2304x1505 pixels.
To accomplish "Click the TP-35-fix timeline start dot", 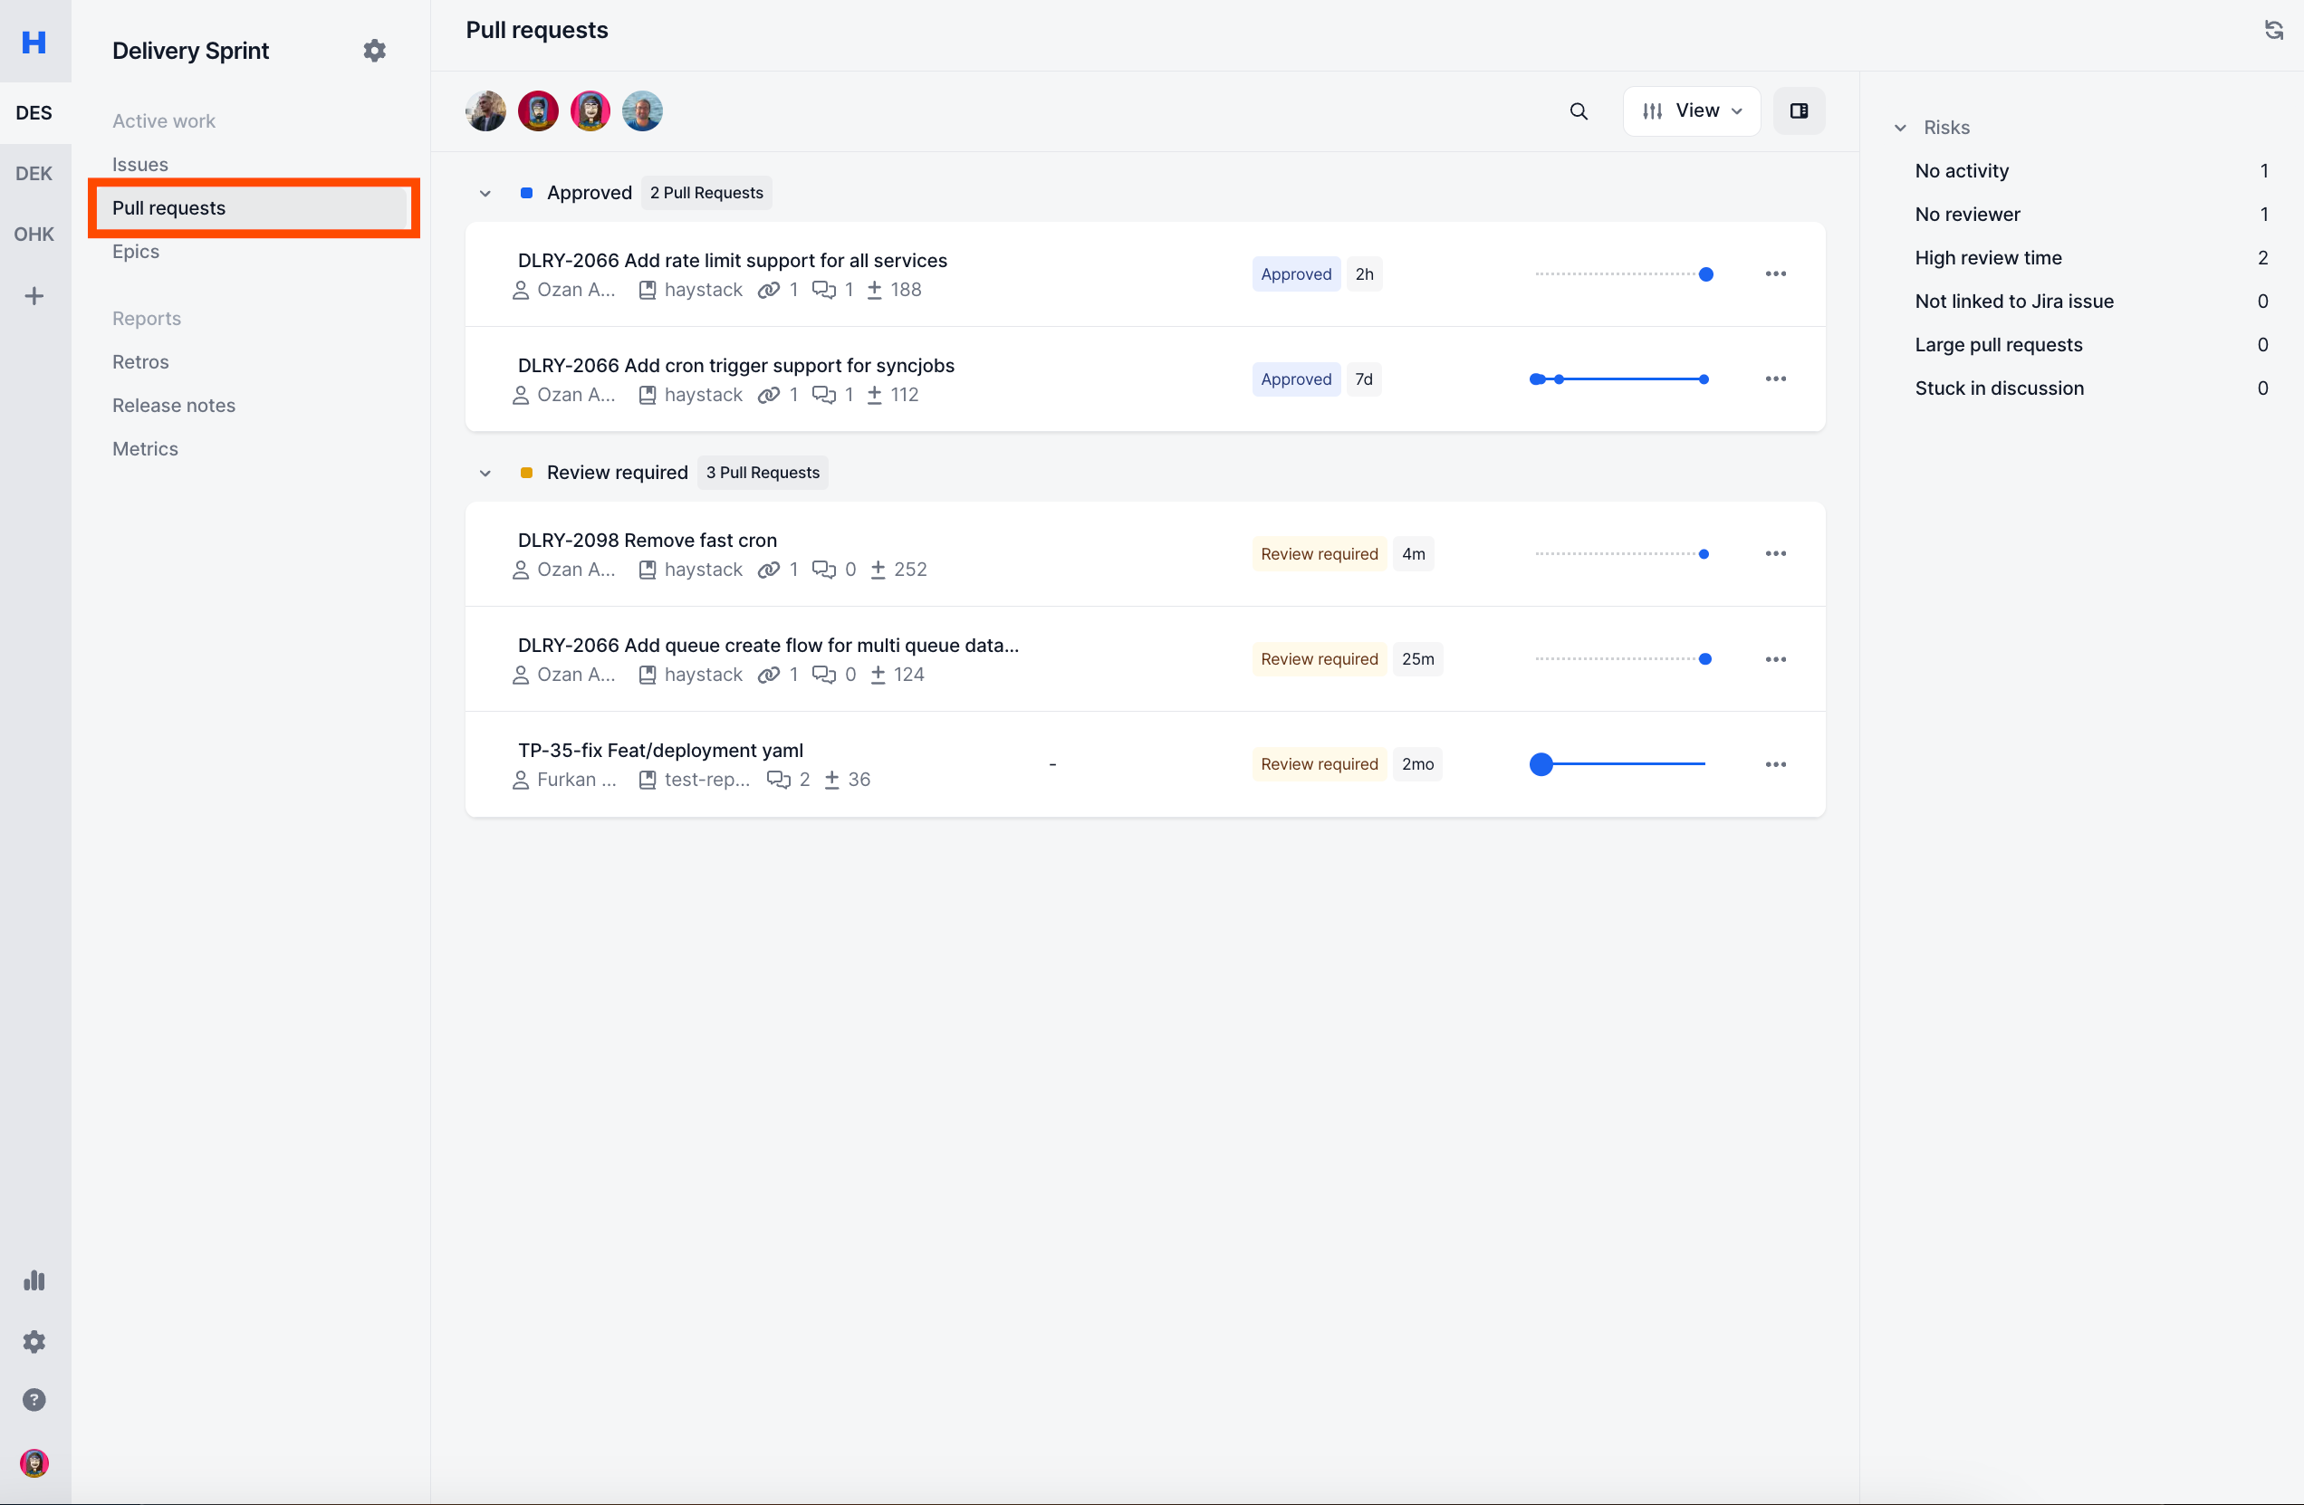I will point(1541,764).
